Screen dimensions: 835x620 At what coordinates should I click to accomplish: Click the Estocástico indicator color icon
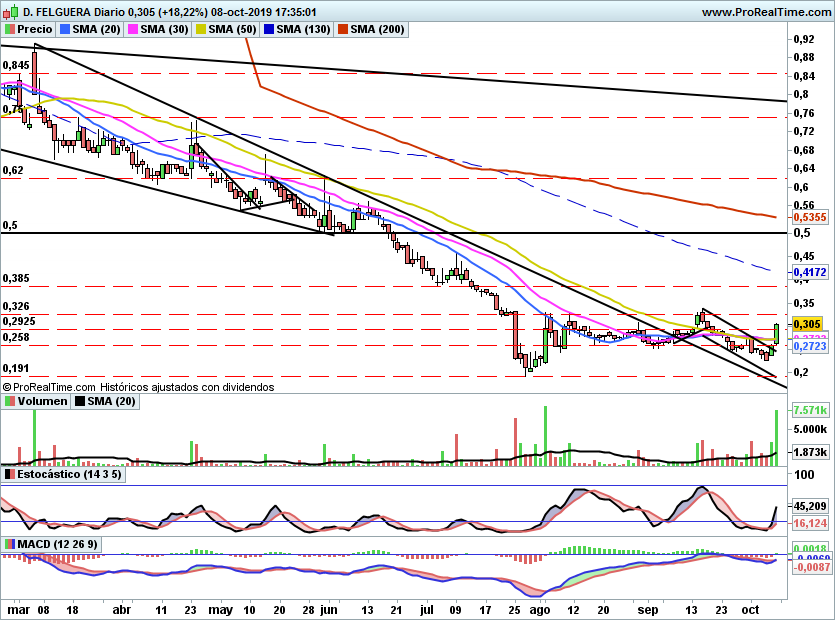tap(9, 473)
